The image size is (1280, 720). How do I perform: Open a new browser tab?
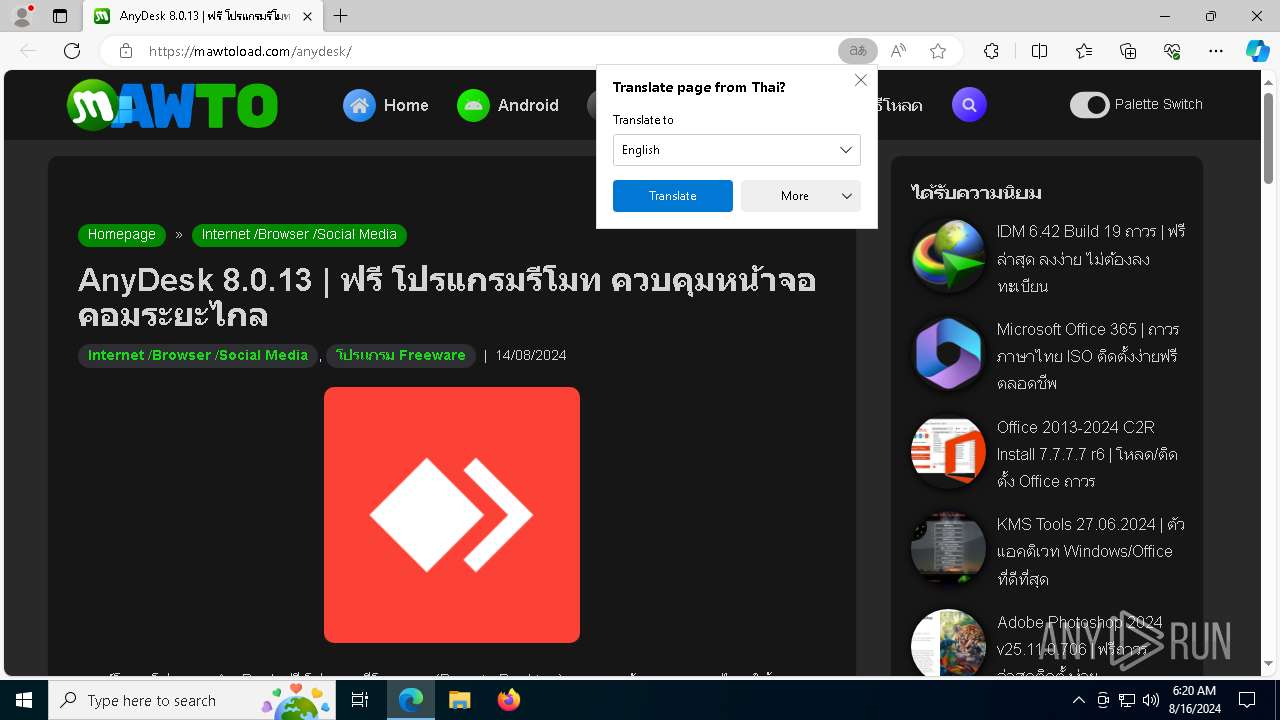341,16
